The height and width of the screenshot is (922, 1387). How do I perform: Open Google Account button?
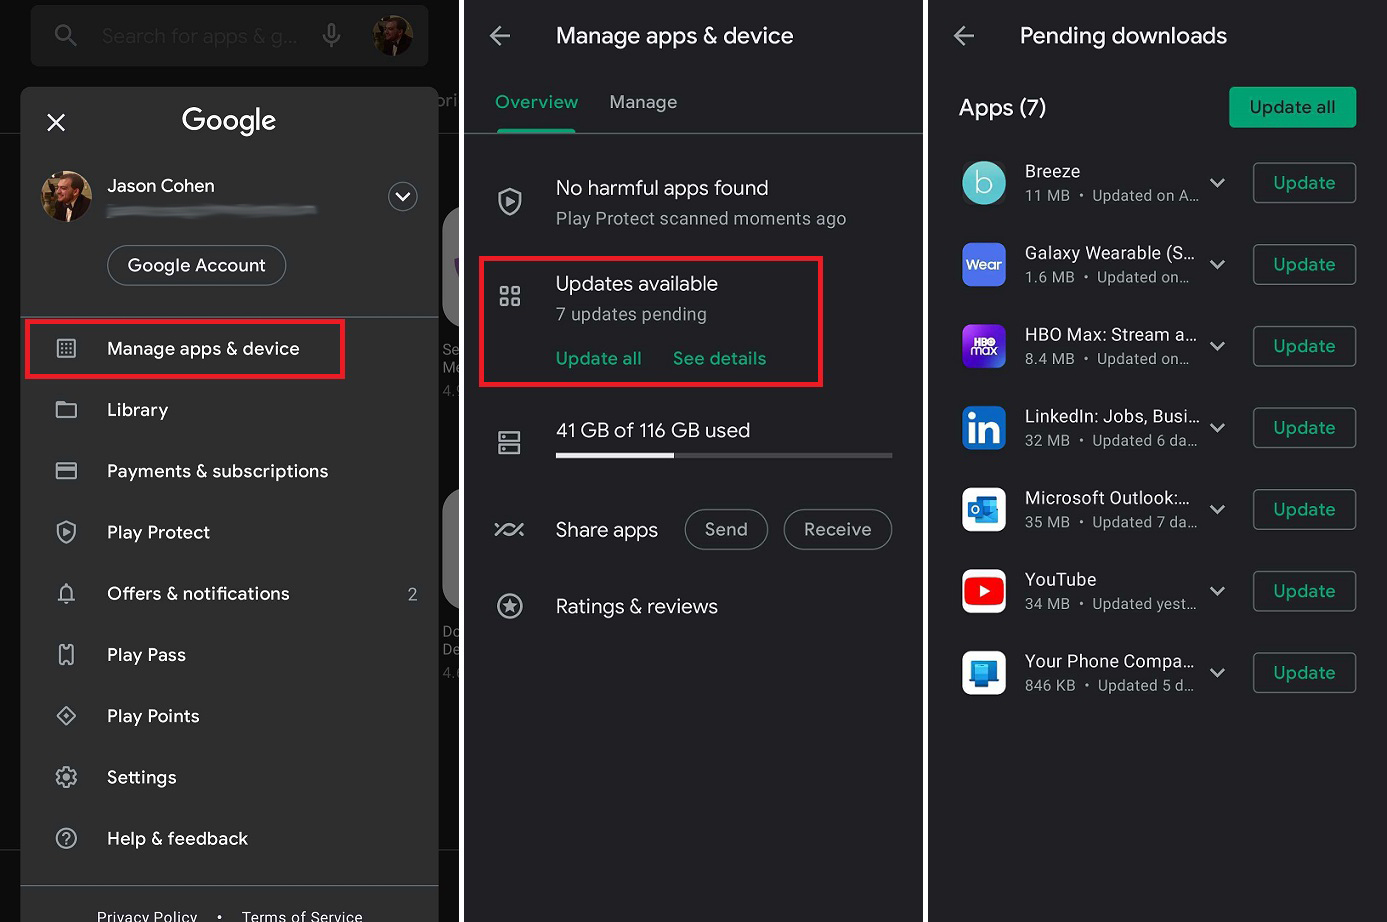coord(196,265)
